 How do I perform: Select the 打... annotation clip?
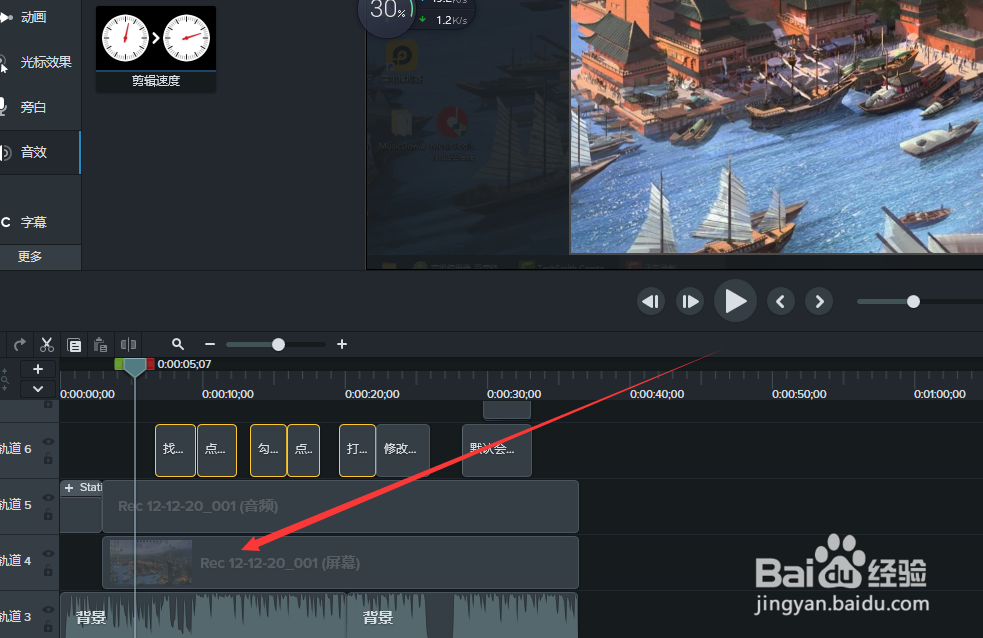(x=357, y=450)
